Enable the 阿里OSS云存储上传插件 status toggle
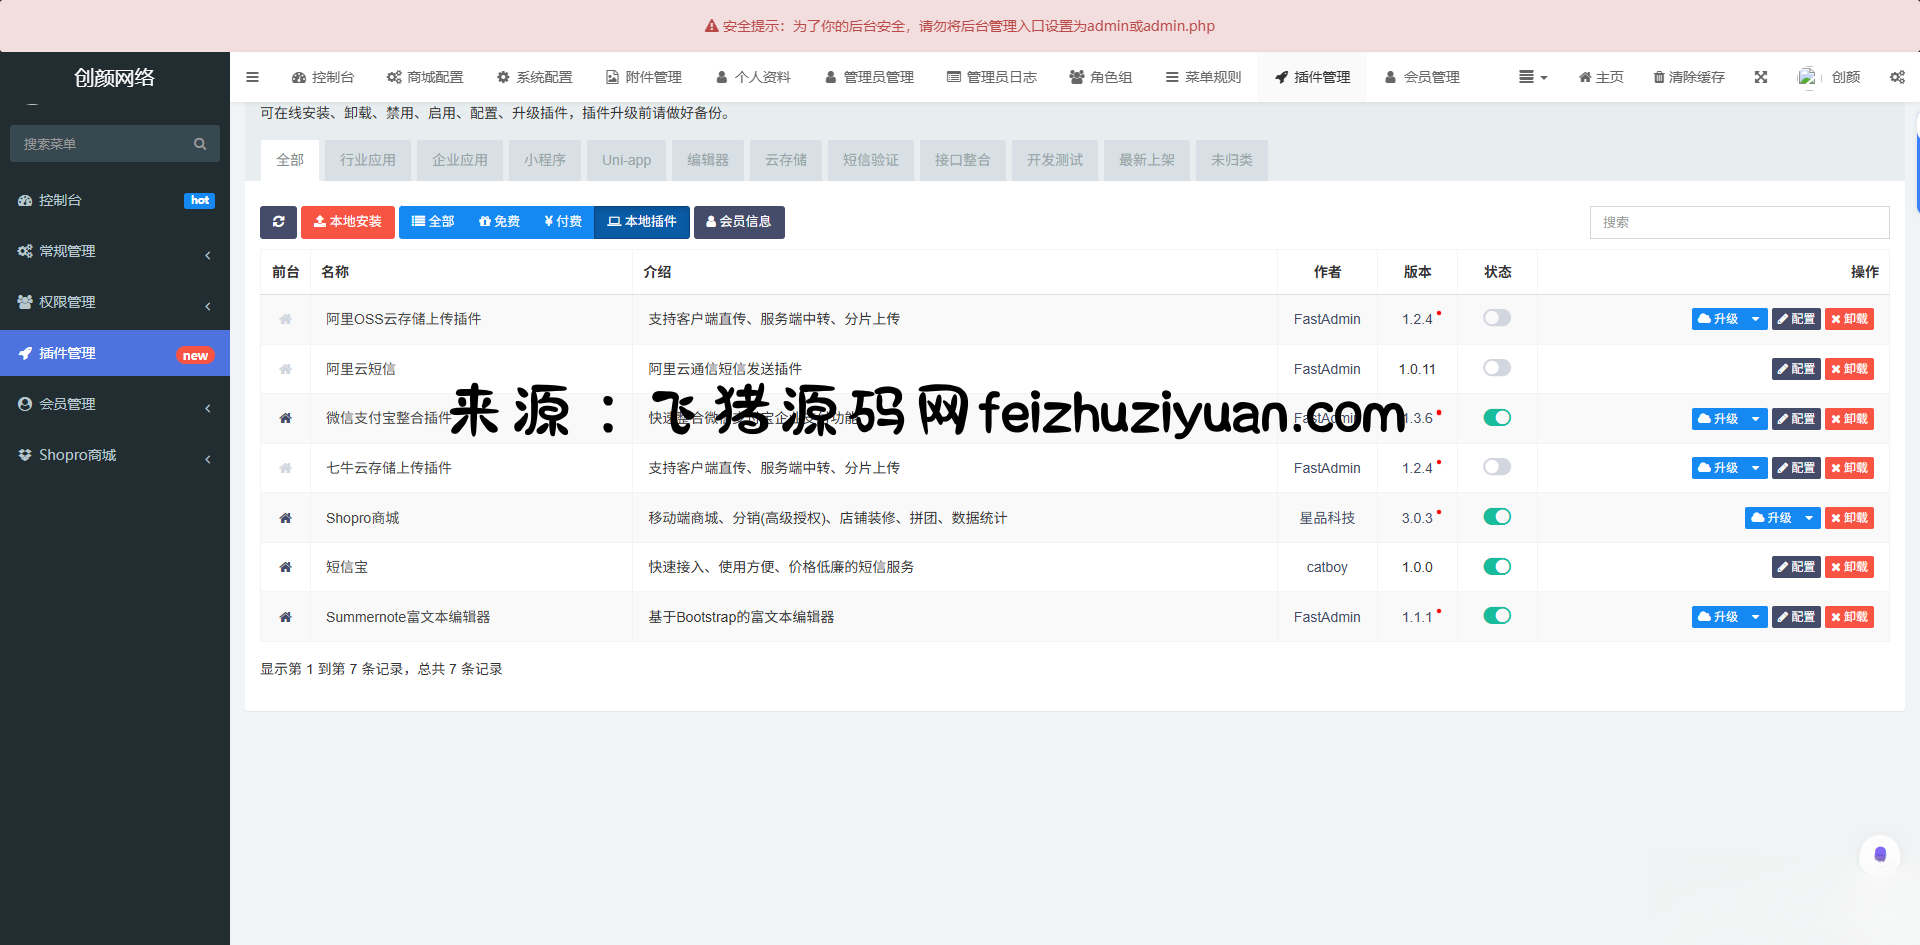The height and width of the screenshot is (945, 1920). tap(1497, 318)
